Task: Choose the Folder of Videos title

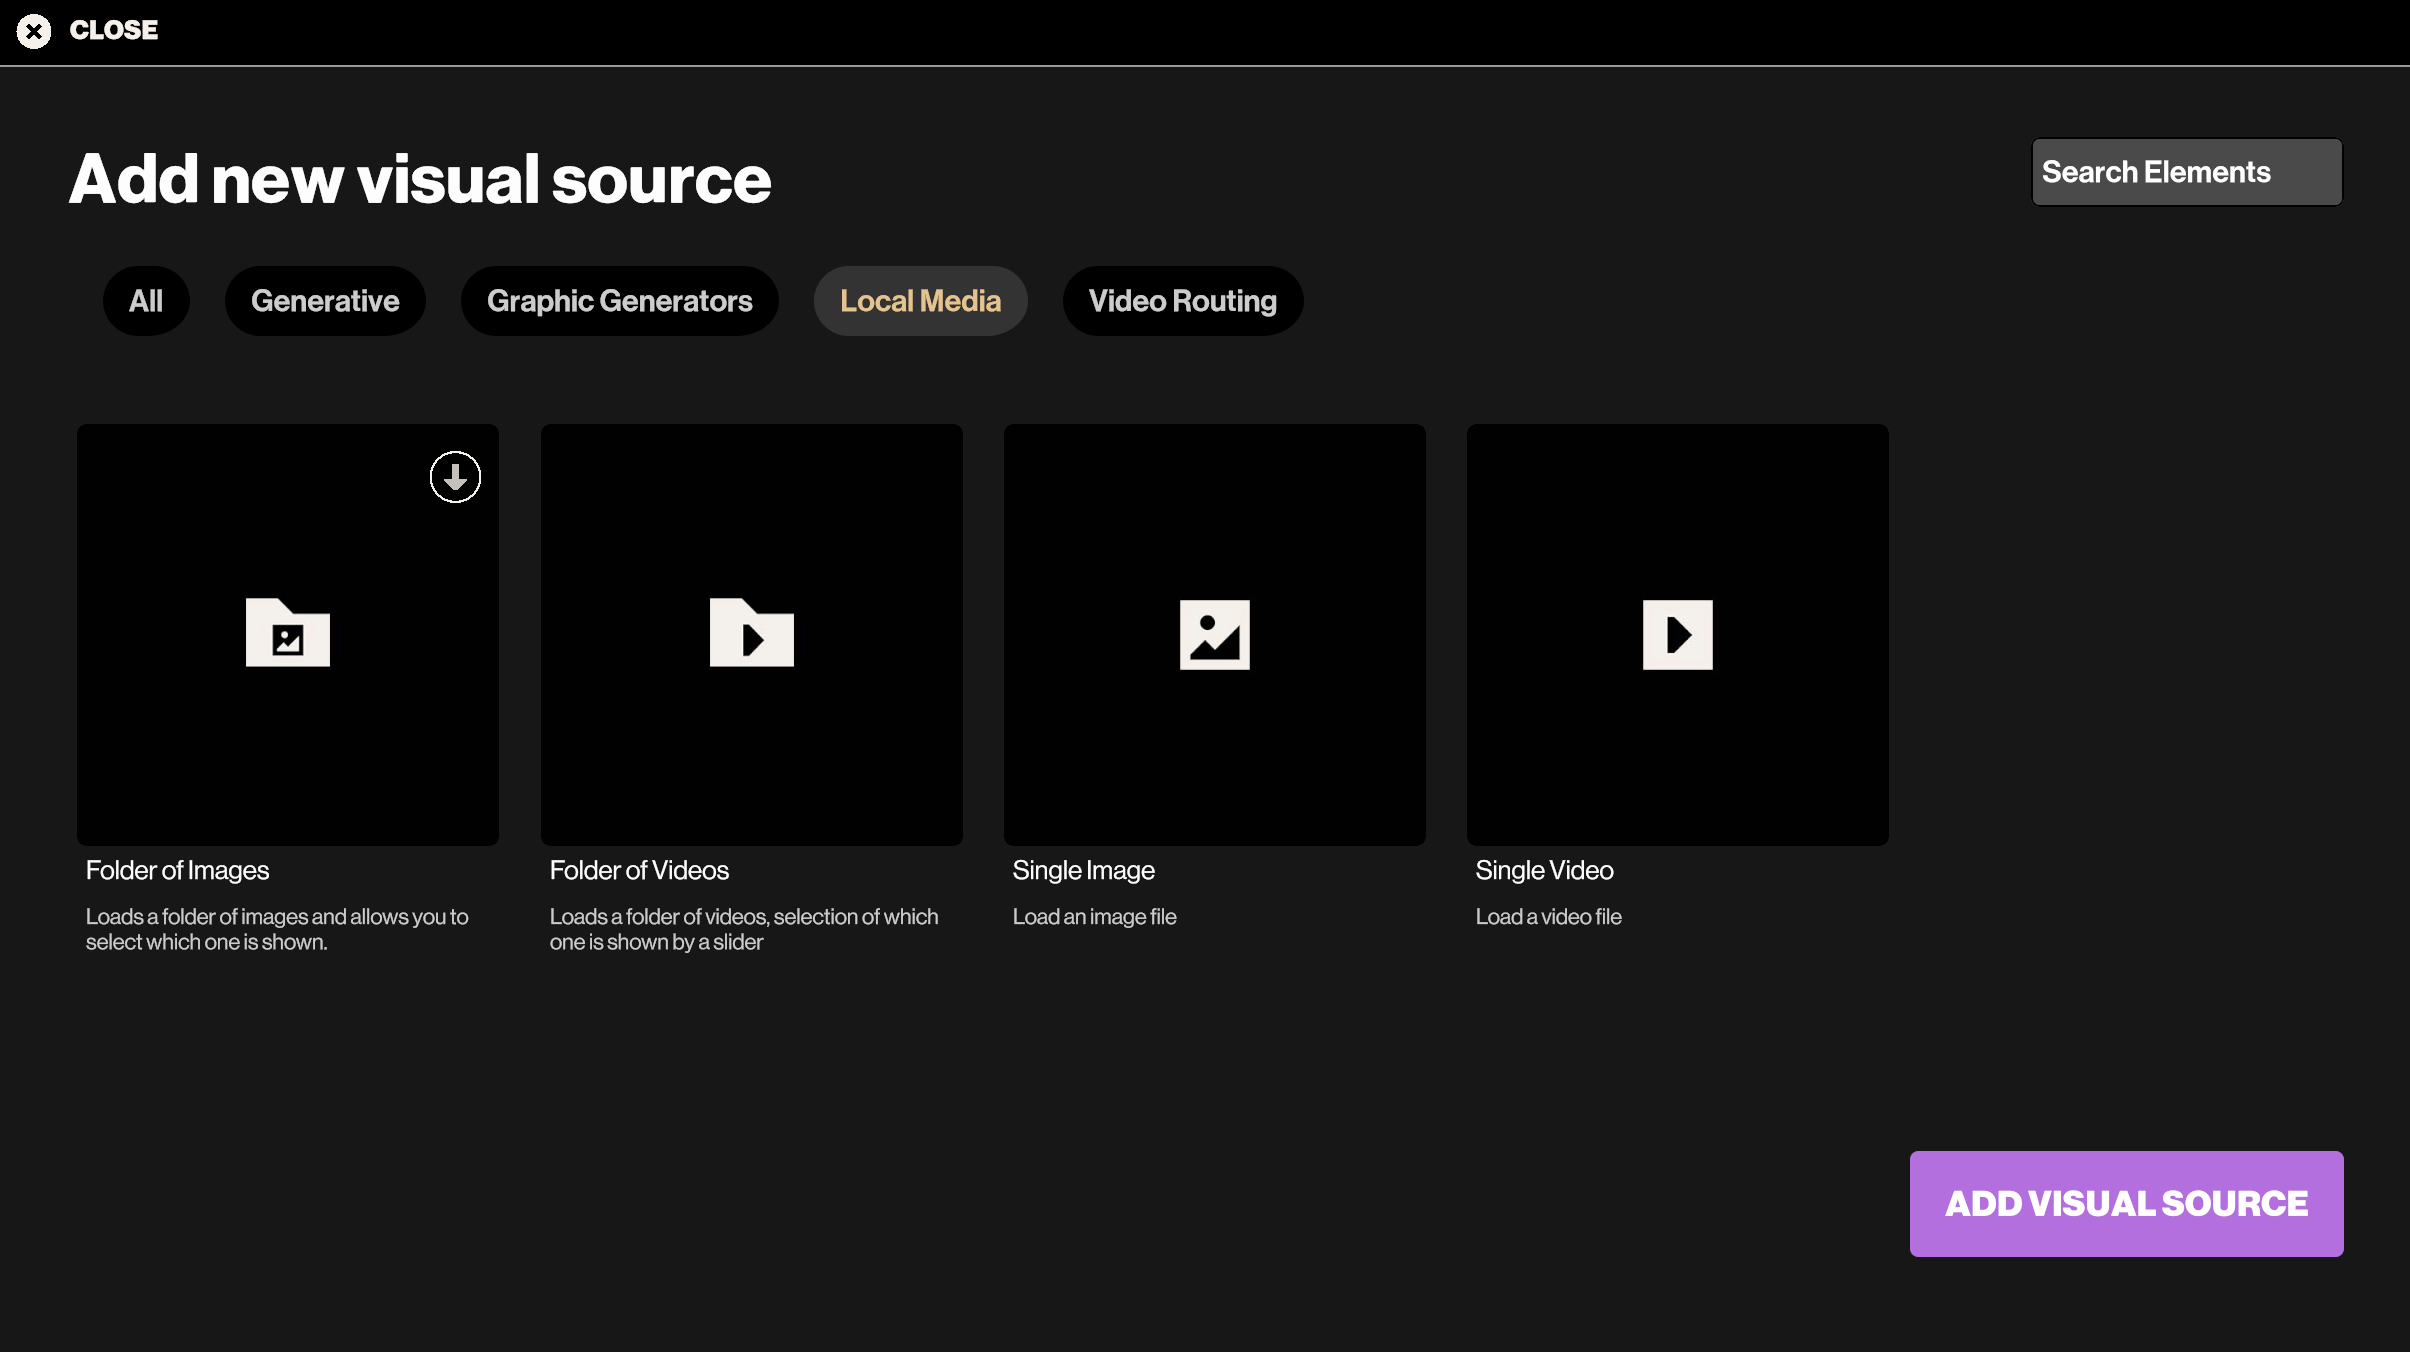Action: point(639,870)
